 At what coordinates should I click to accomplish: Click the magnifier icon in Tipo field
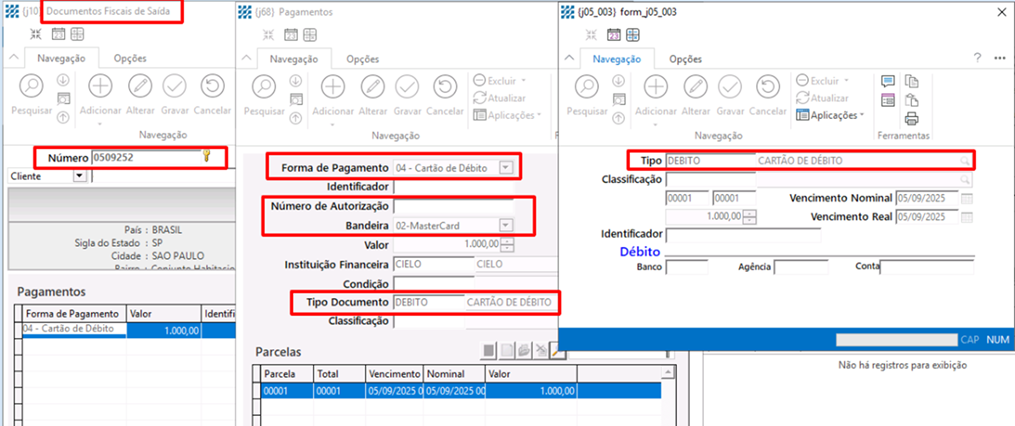[x=965, y=160]
